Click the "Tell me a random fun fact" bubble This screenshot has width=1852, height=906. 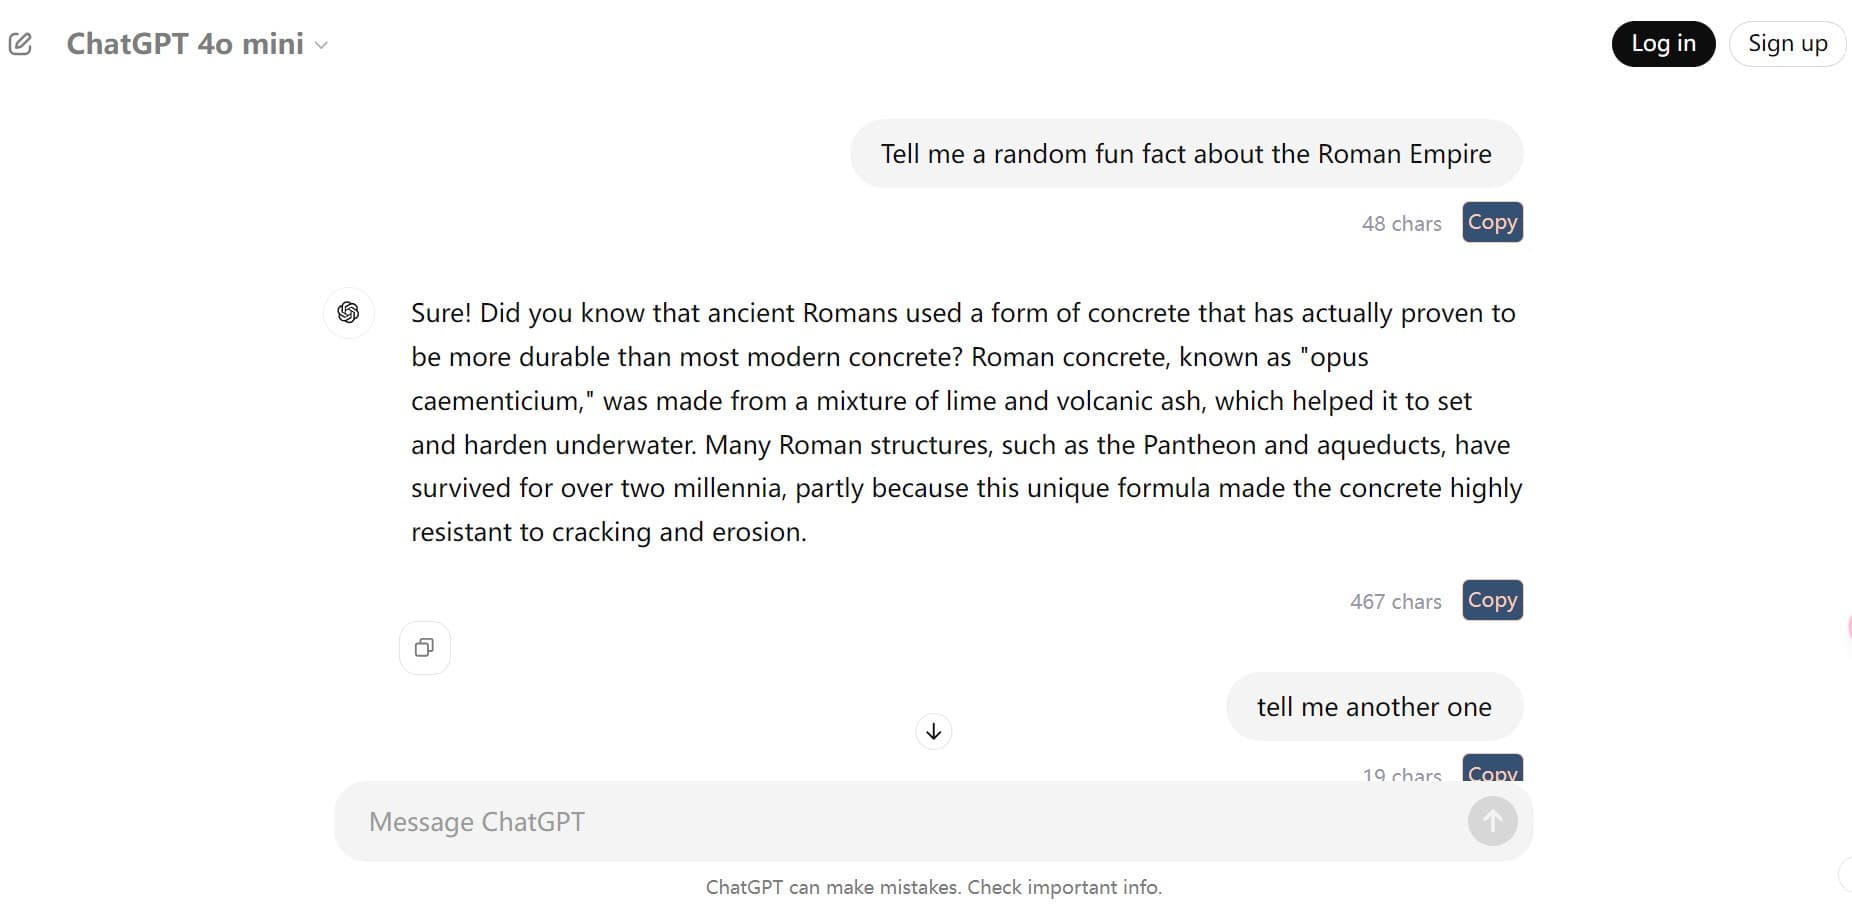(1186, 154)
